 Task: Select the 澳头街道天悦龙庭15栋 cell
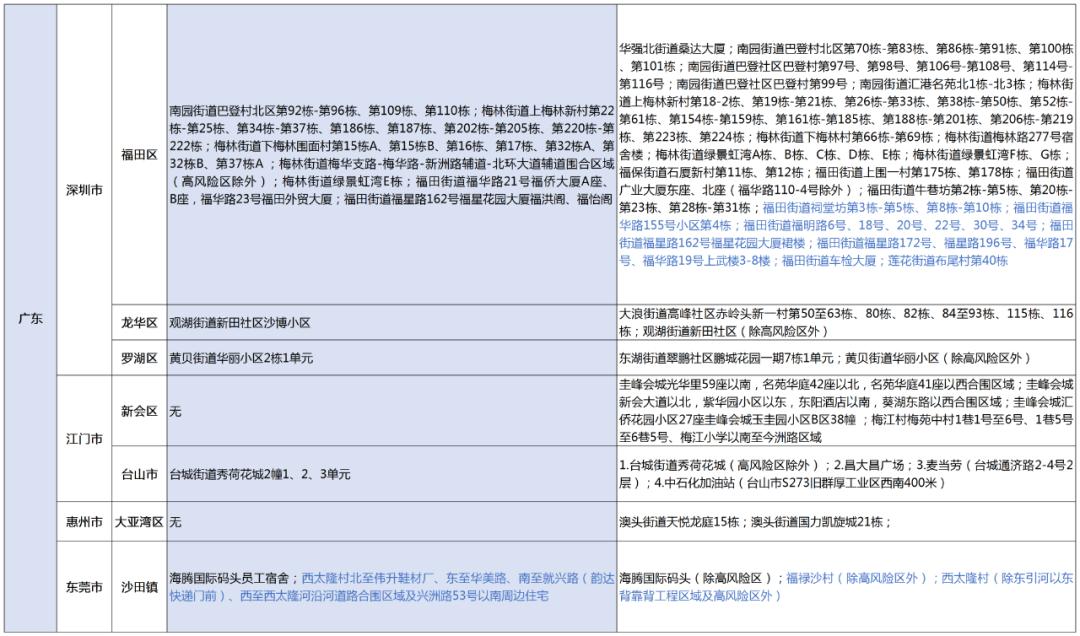pyautogui.click(x=846, y=522)
